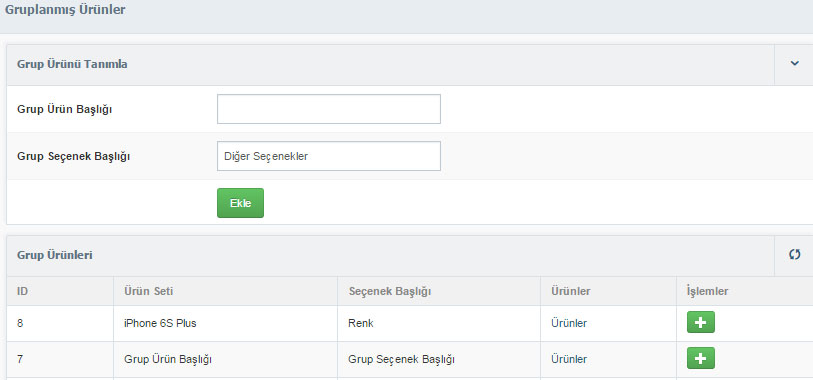Image resolution: width=813 pixels, height=380 pixels.
Task: Collapse the Grup Ürünü Tanımla panel chevron
Action: [x=794, y=64]
